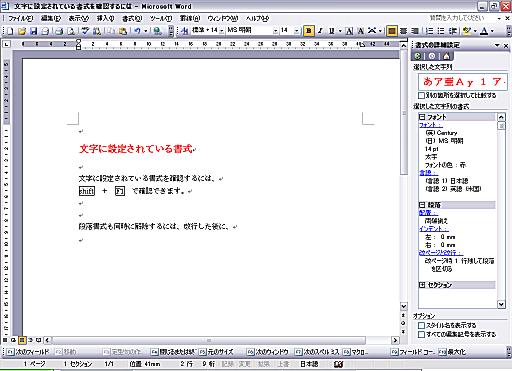Open the Style box dropdown (標準 + 14)
The width and height of the screenshot is (512, 371).
pyautogui.click(x=221, y=31)
